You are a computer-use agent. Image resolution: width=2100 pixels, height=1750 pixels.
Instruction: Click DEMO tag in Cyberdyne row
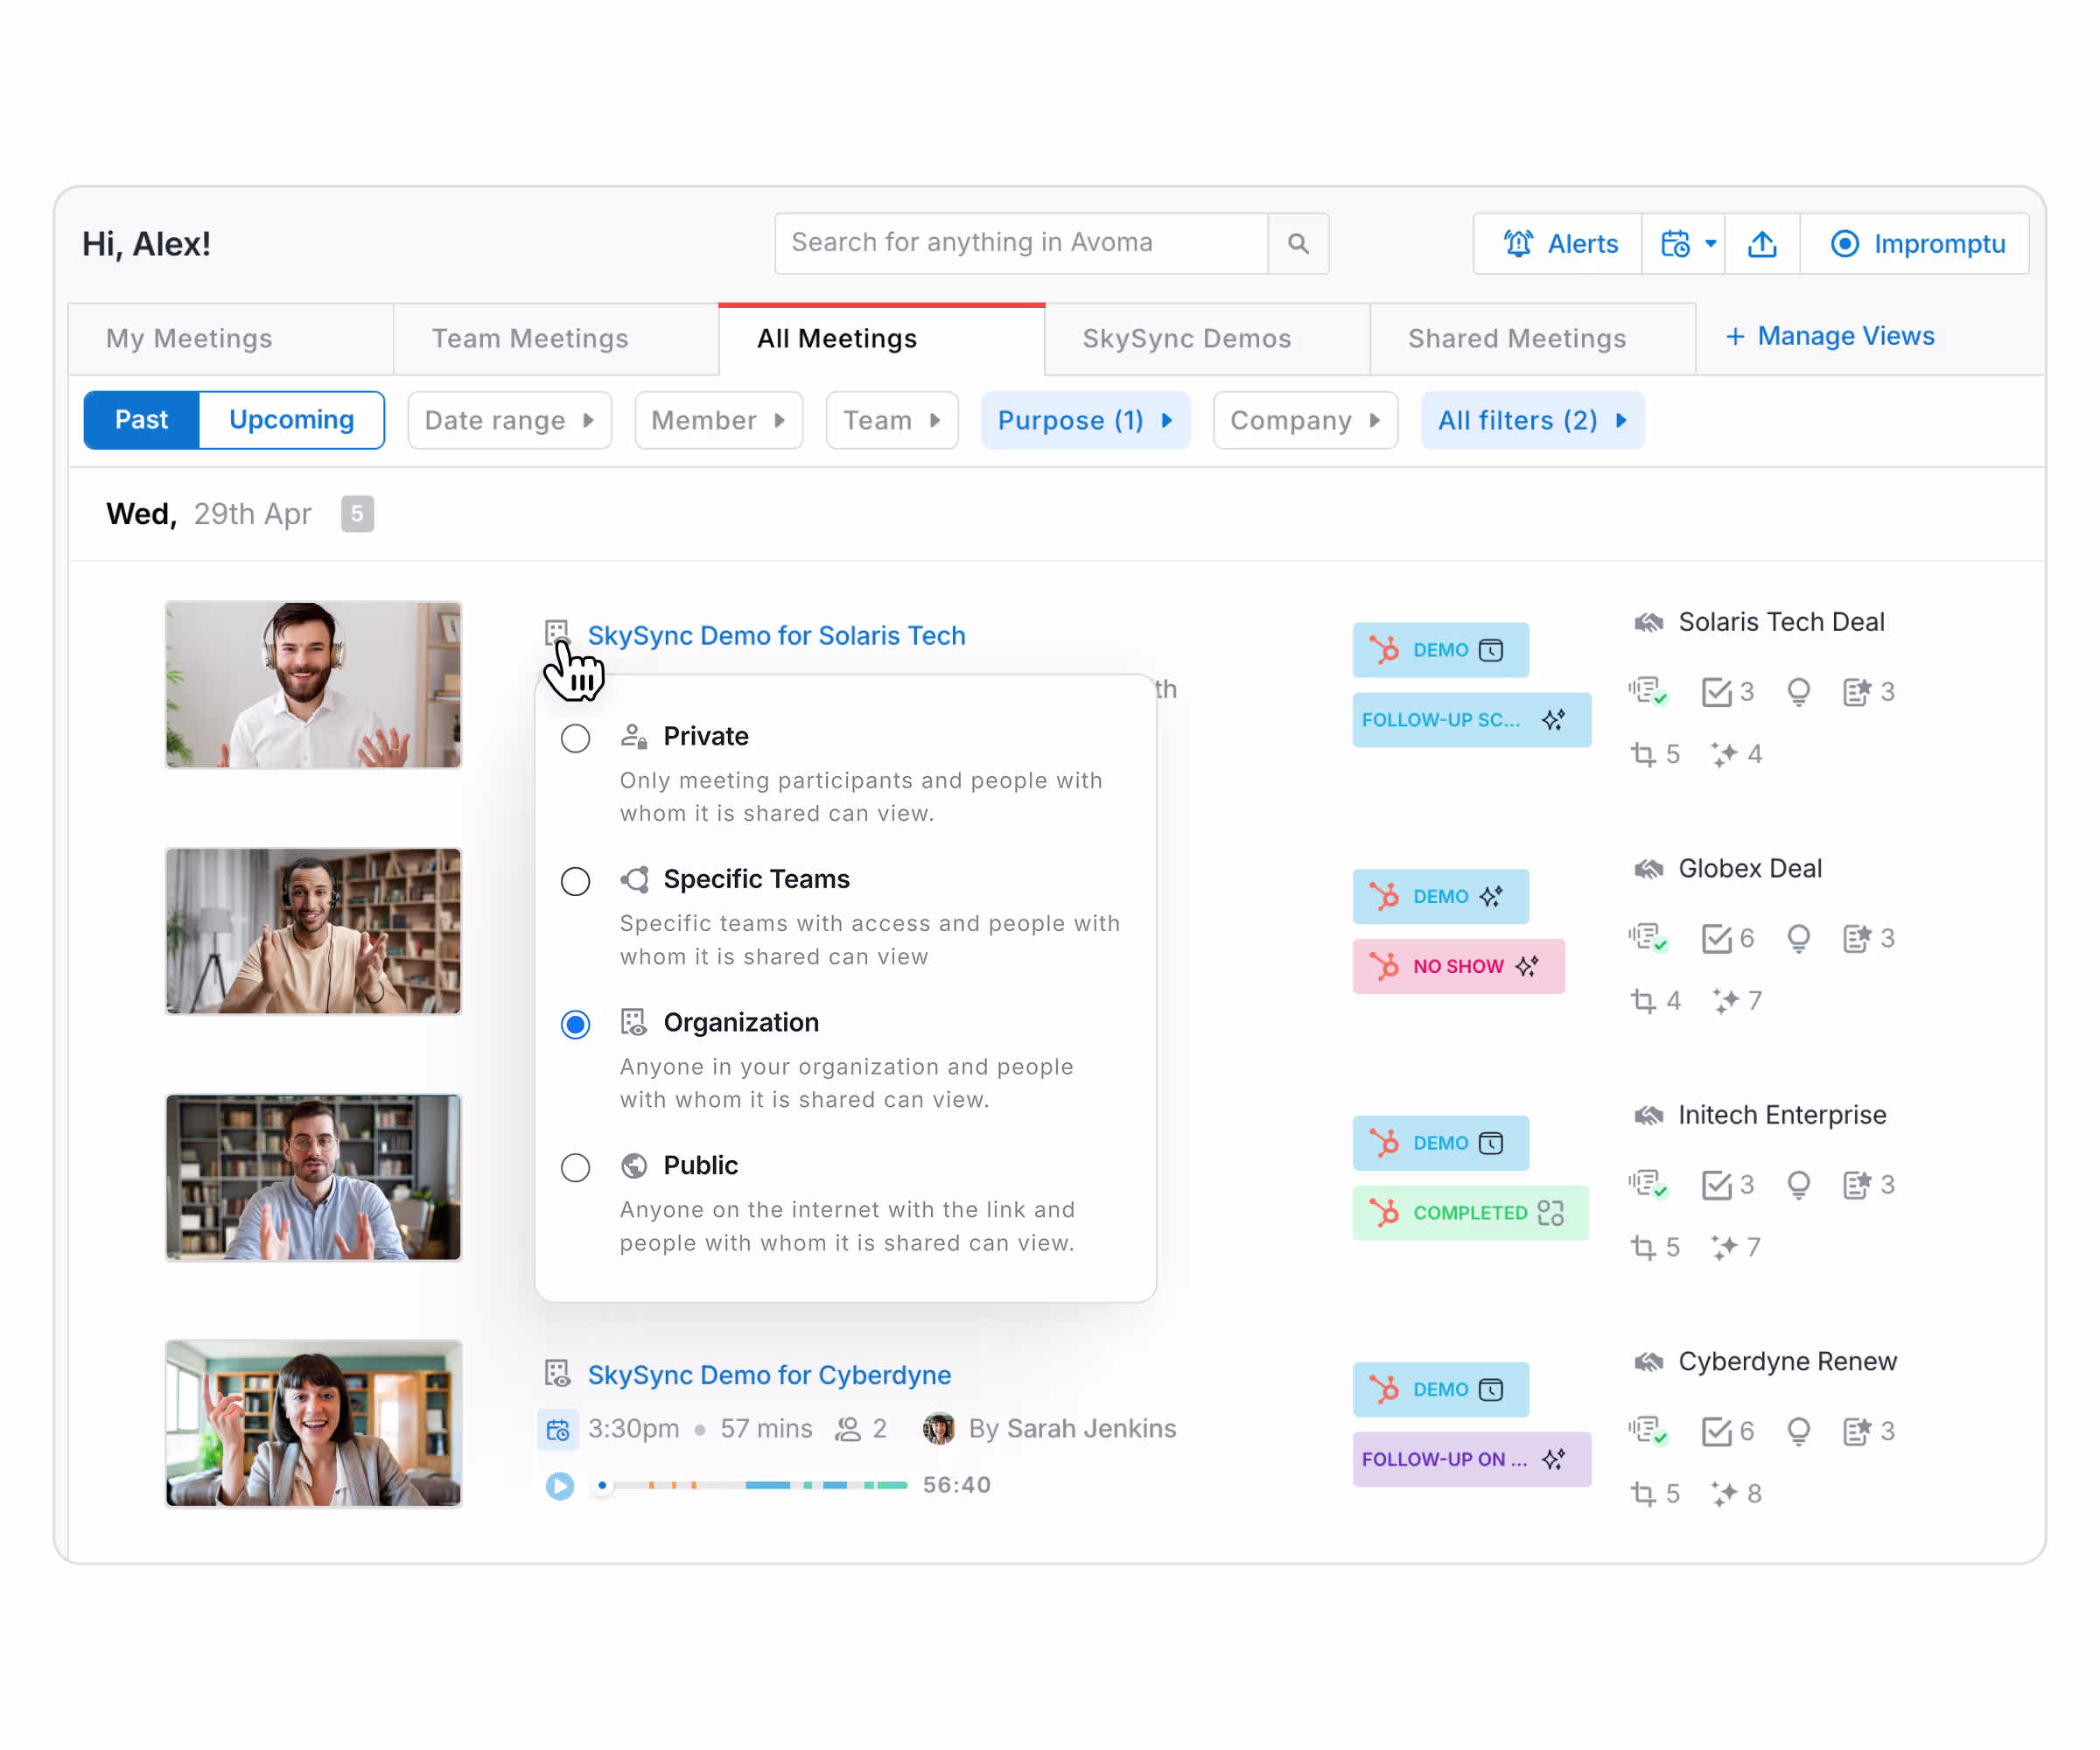click(1440, 1389)
